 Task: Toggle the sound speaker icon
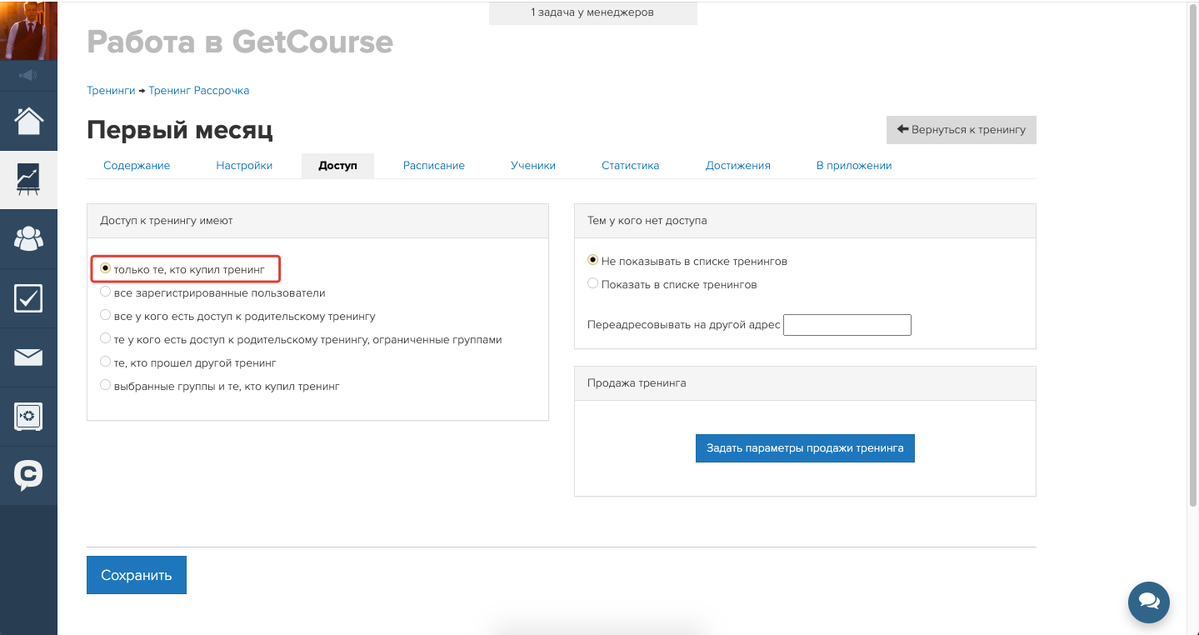click(28, 75)
